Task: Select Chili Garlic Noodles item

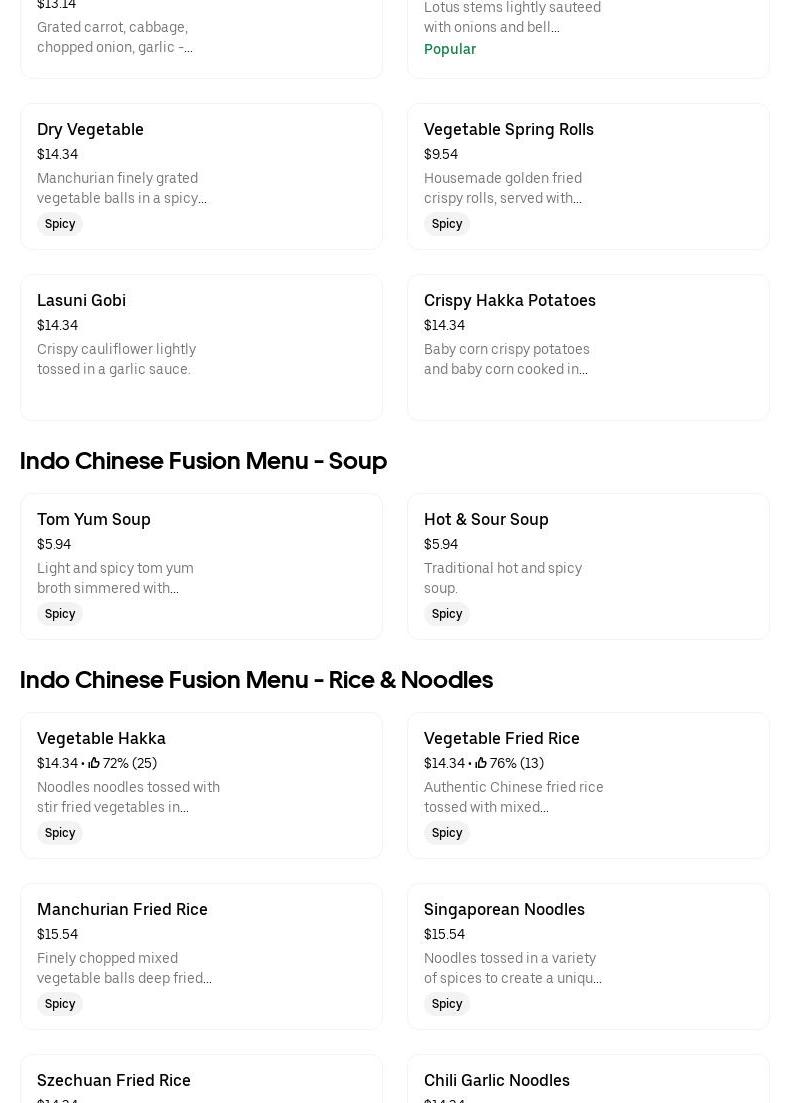Action: [x=497, y=1080]
